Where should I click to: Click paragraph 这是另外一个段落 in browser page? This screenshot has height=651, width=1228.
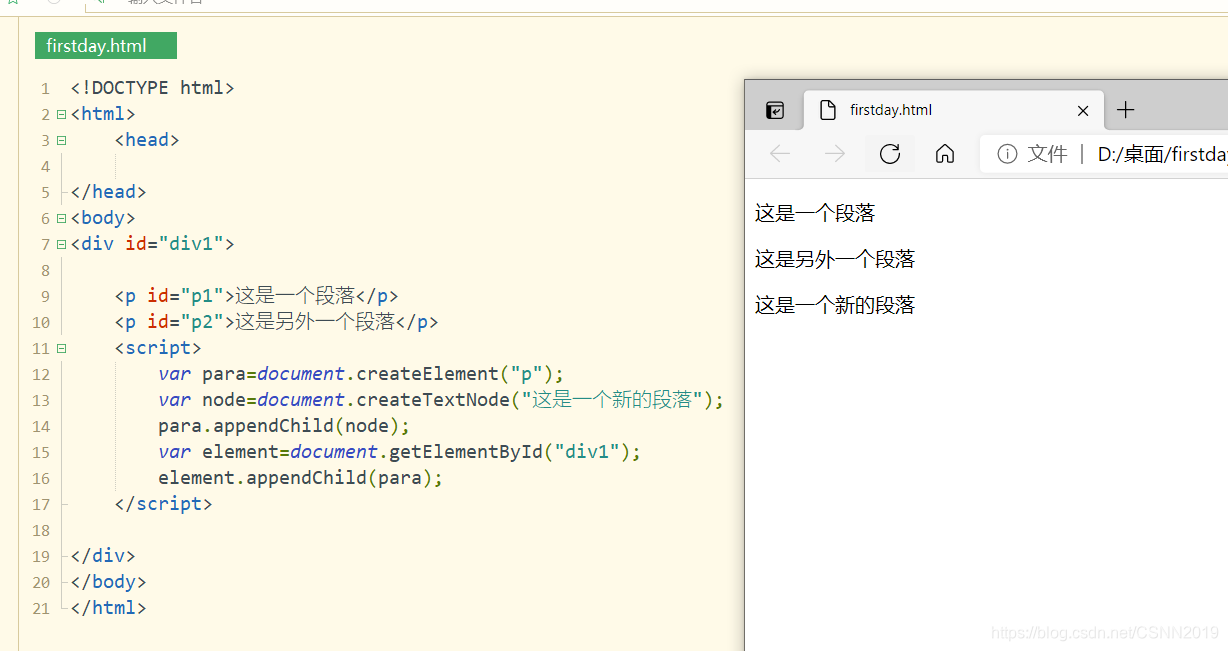[835, 259]
